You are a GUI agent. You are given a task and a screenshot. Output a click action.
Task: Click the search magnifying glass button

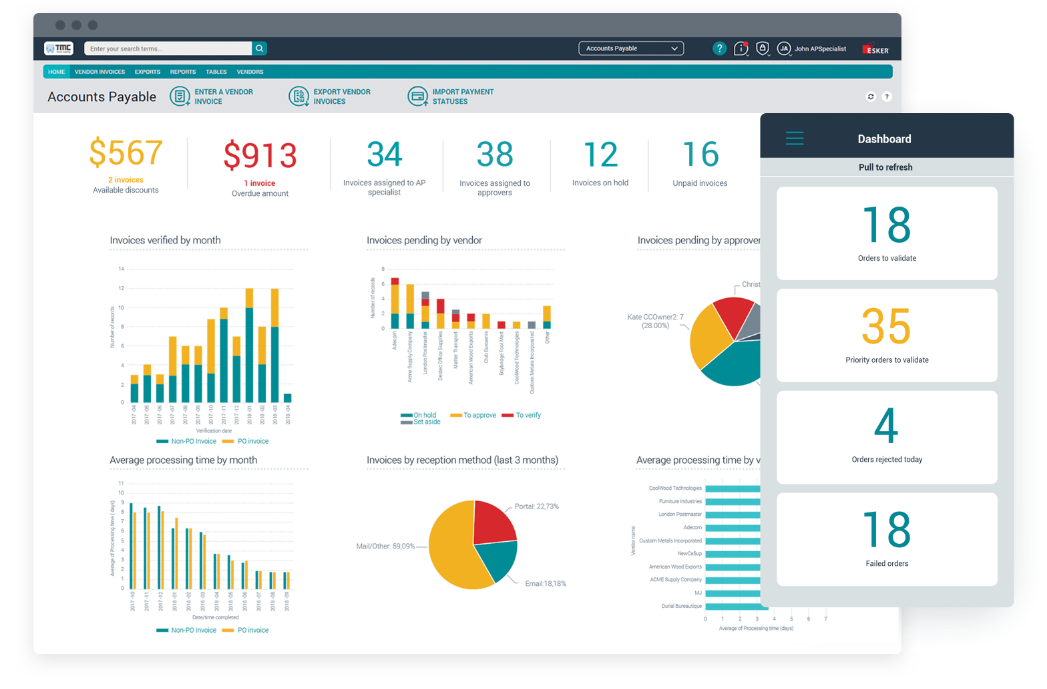tap(259, 48)
